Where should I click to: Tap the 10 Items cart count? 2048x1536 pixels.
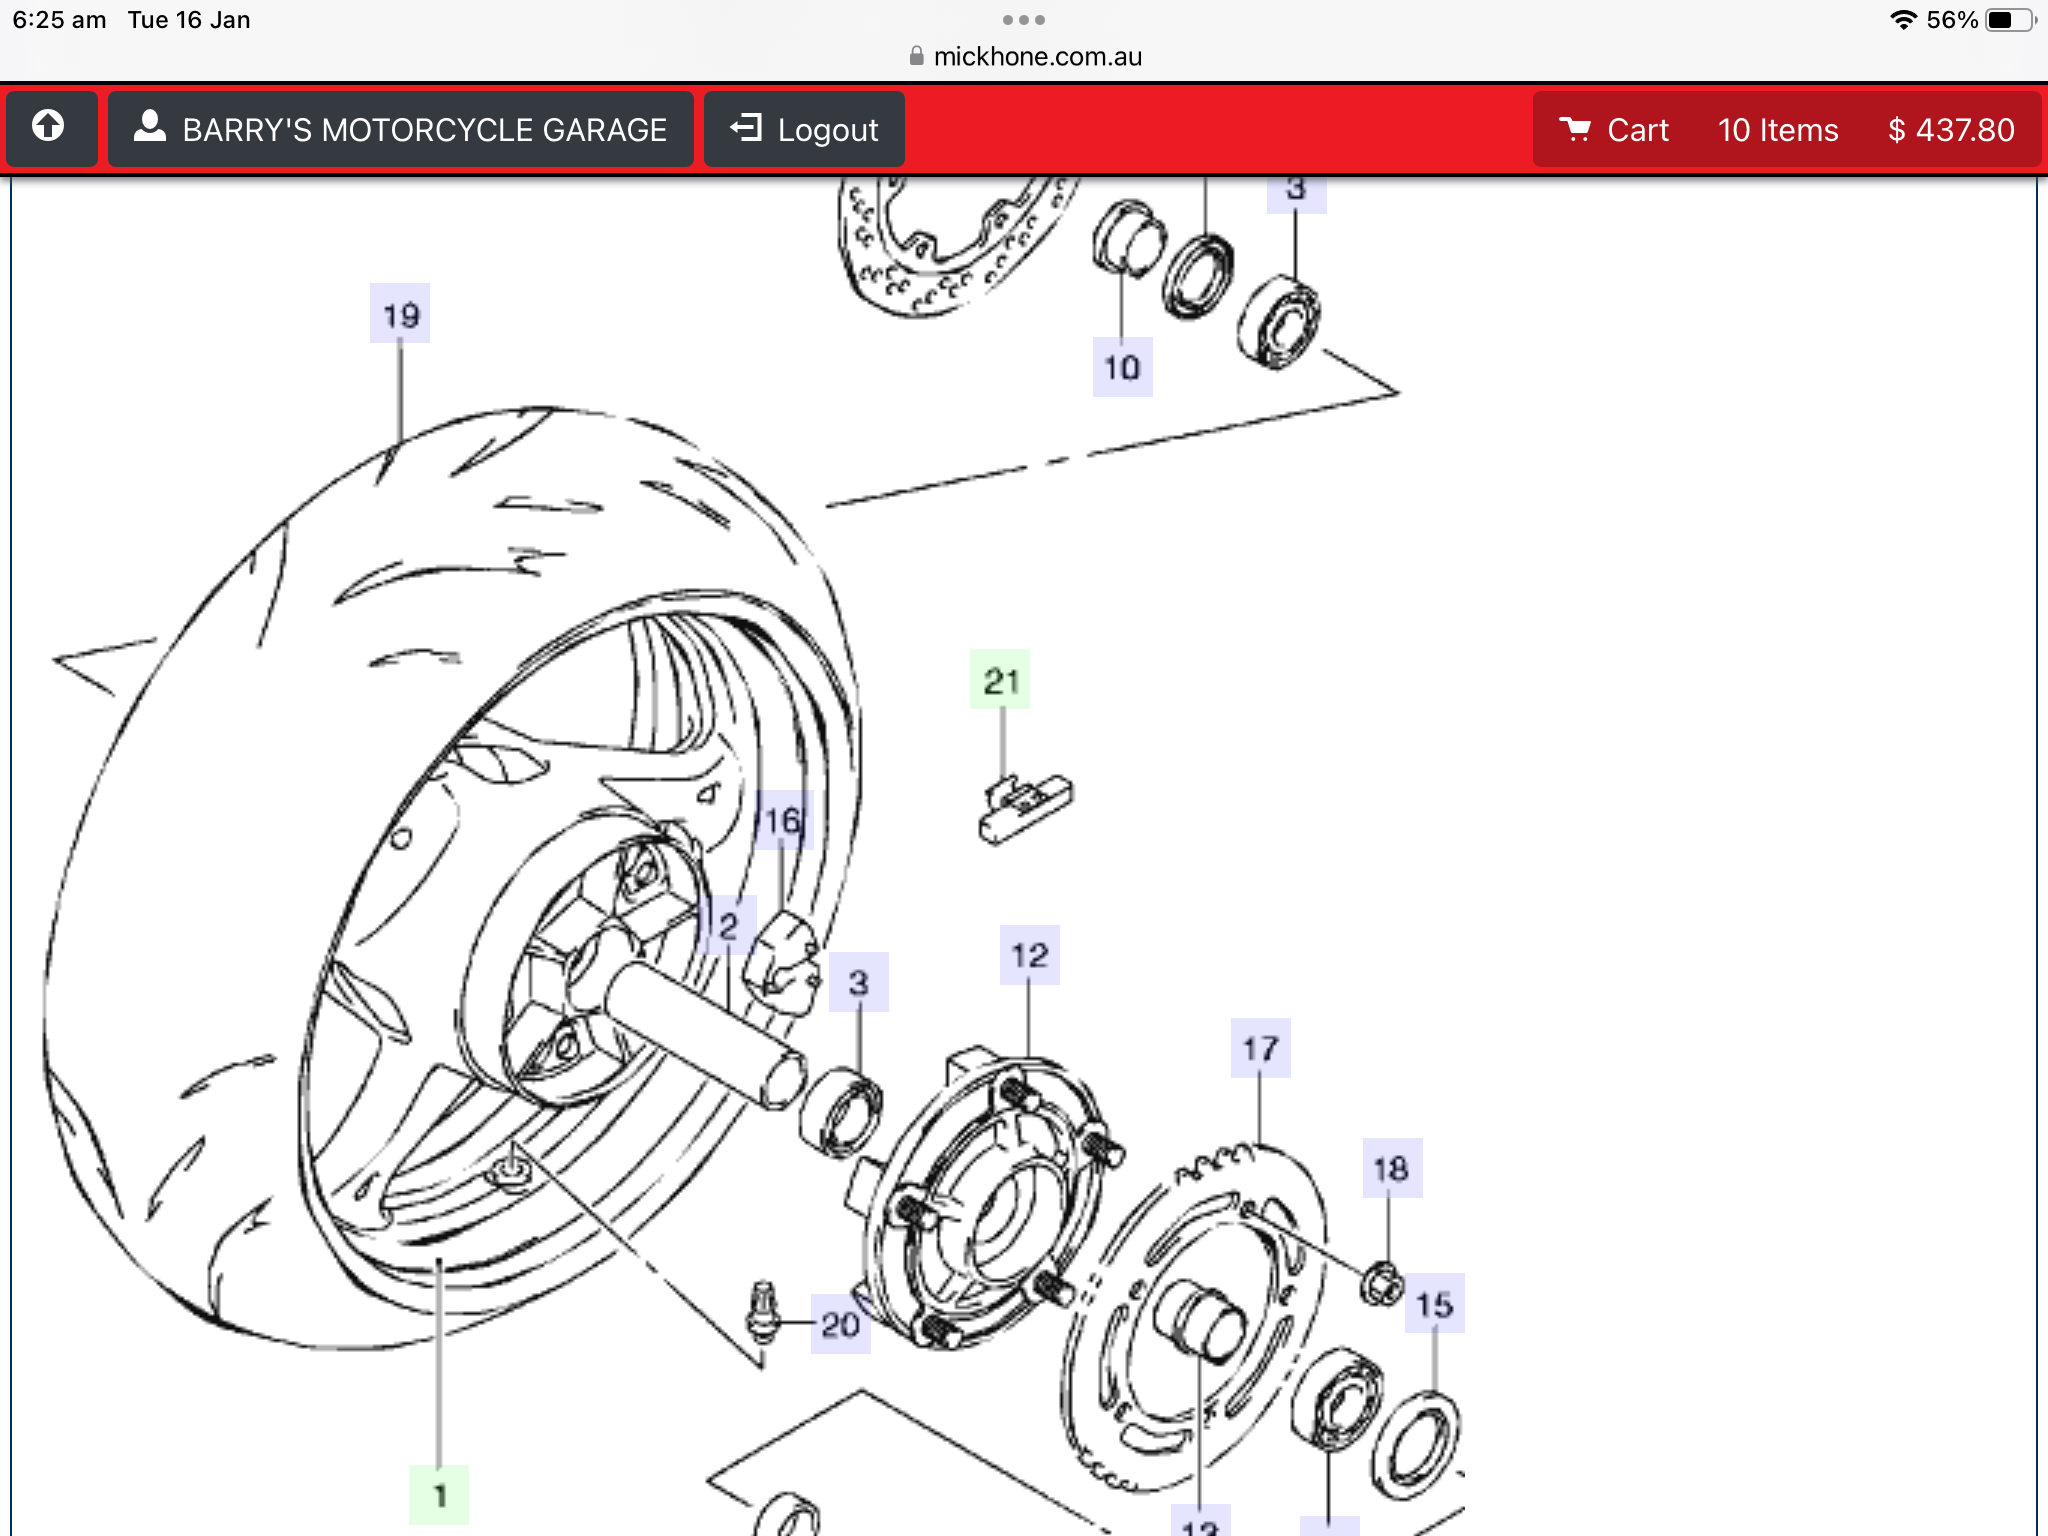click(x=1778, y=130)
